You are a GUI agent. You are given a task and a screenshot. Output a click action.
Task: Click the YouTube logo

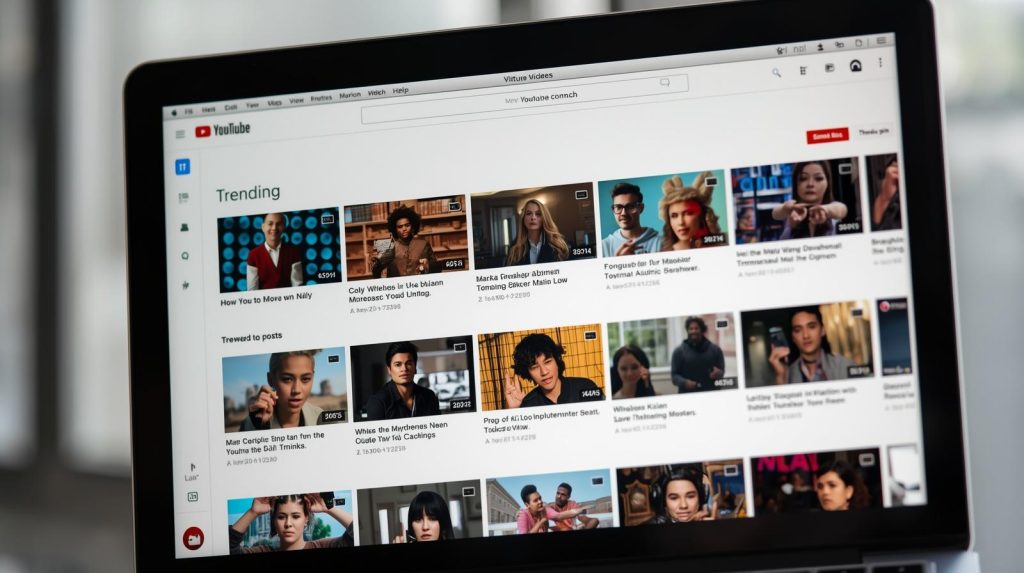[x=223, y=130]
